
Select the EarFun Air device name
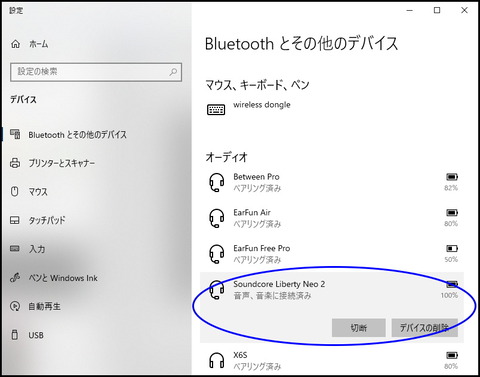click(252, 212)
